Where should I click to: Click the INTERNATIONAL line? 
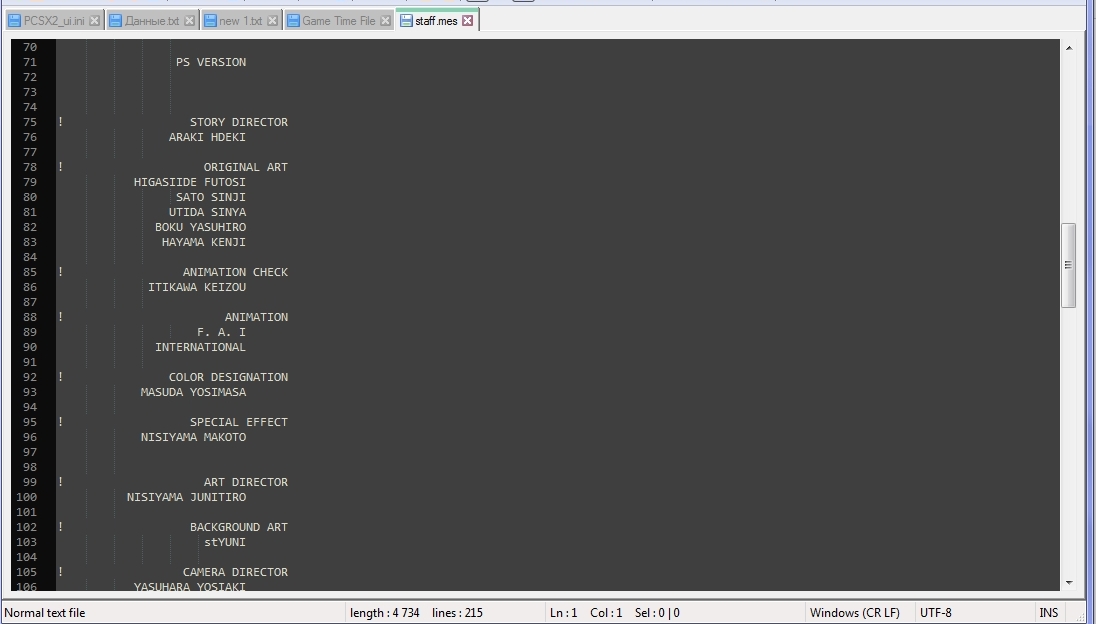201,347
